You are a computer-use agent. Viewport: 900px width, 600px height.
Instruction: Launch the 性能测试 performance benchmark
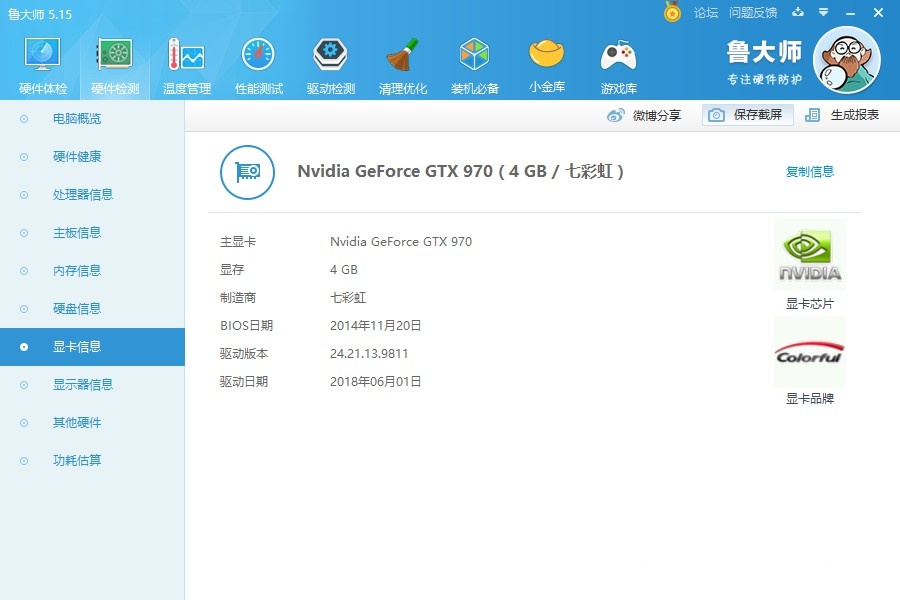[257, 60]
